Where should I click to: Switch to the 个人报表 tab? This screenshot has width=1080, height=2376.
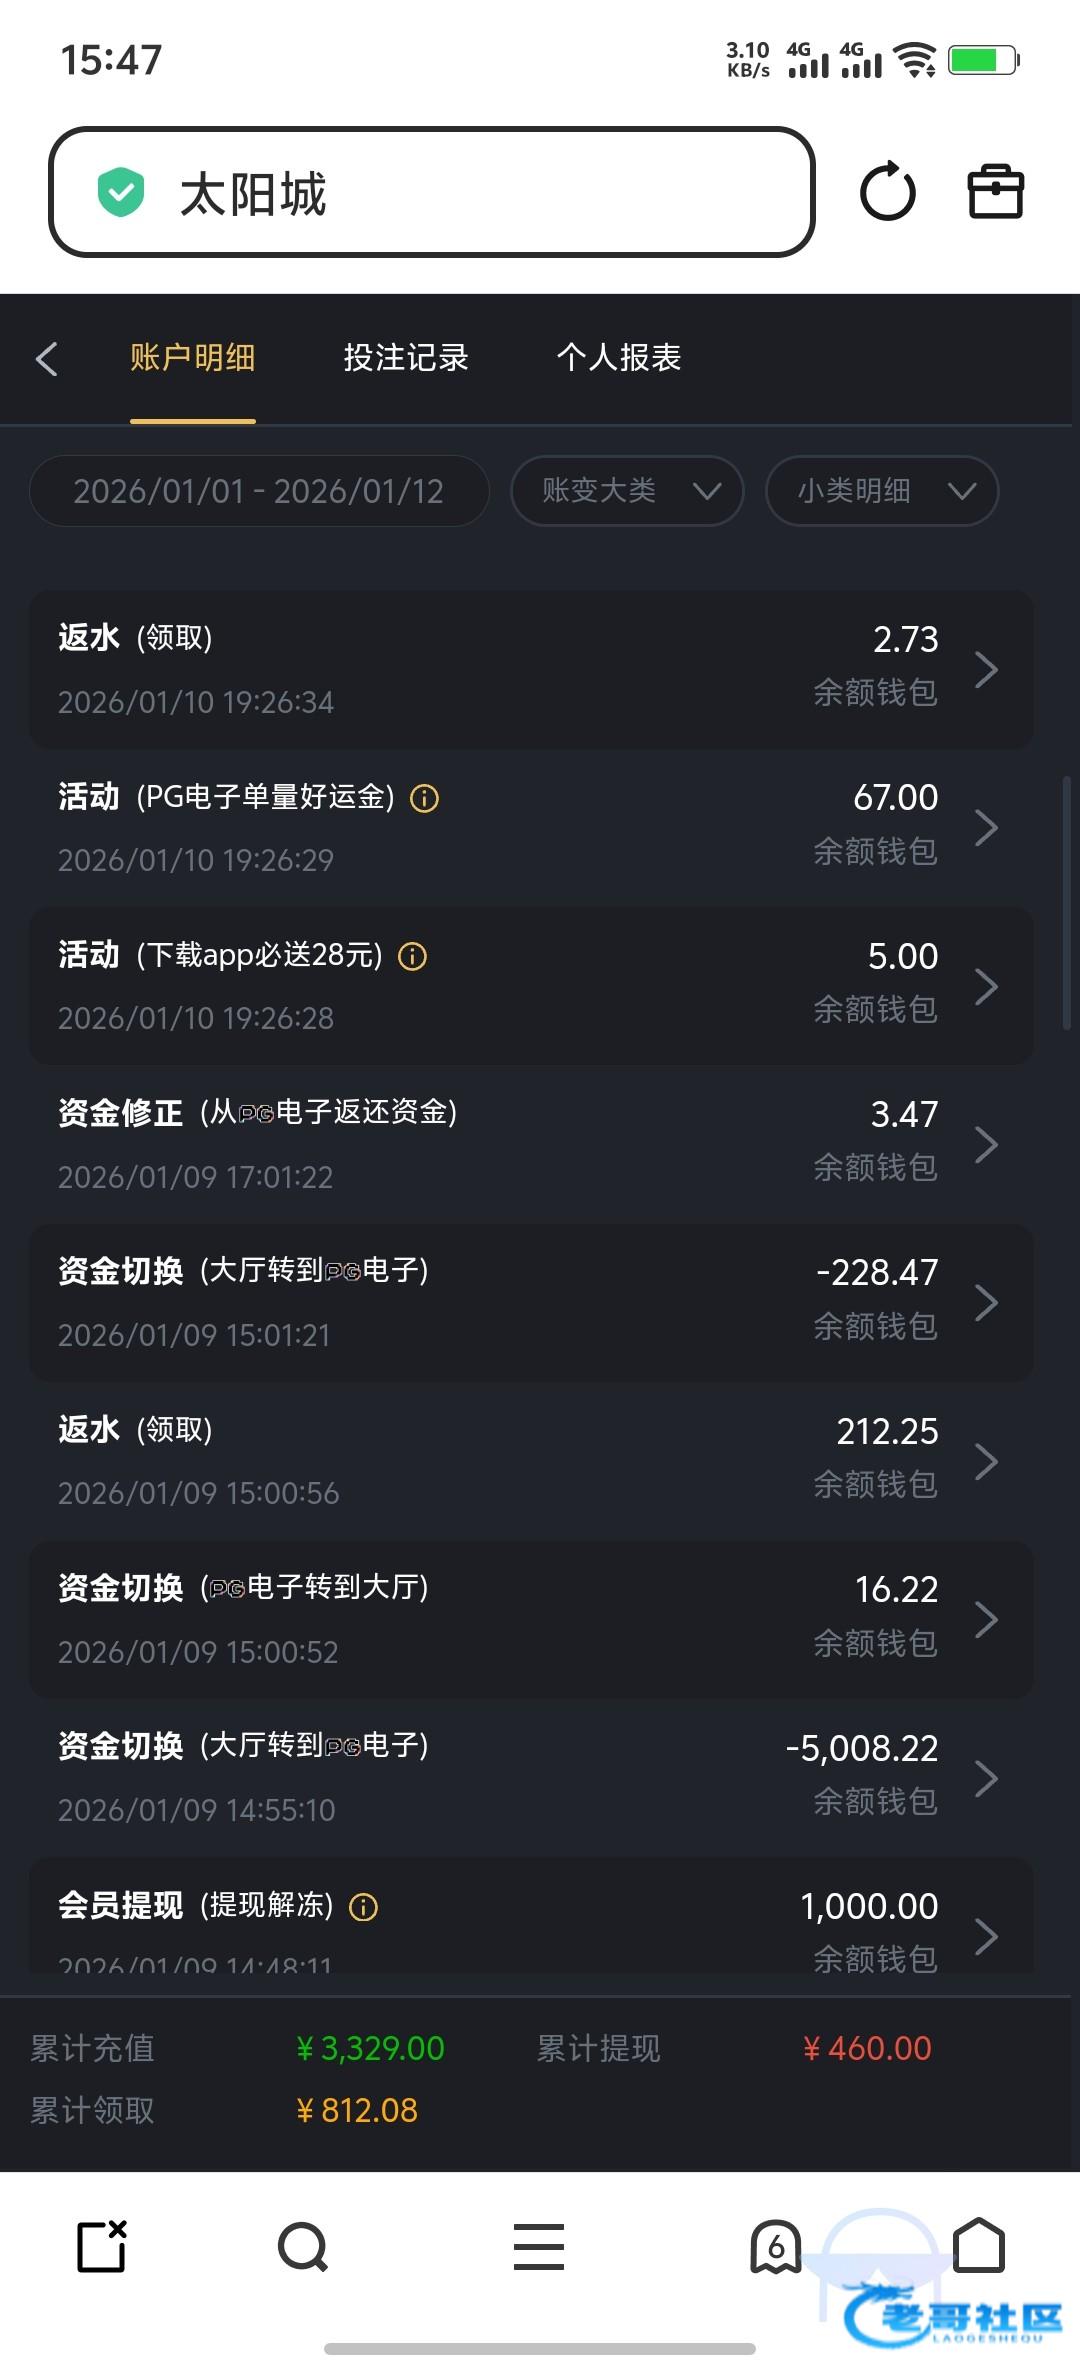[619, 358]
